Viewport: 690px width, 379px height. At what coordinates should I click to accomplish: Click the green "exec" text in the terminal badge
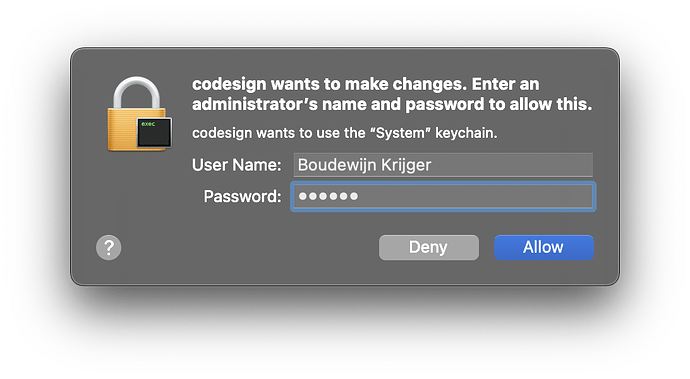click(x=148, y=125)
